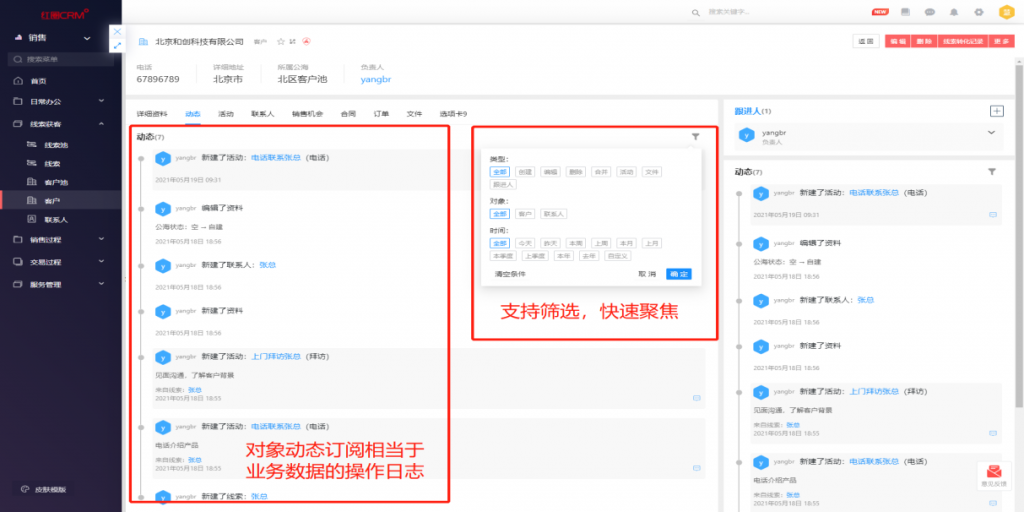Click the red 编辑 button
The image size is (1024, 512).
pos(897,42)
